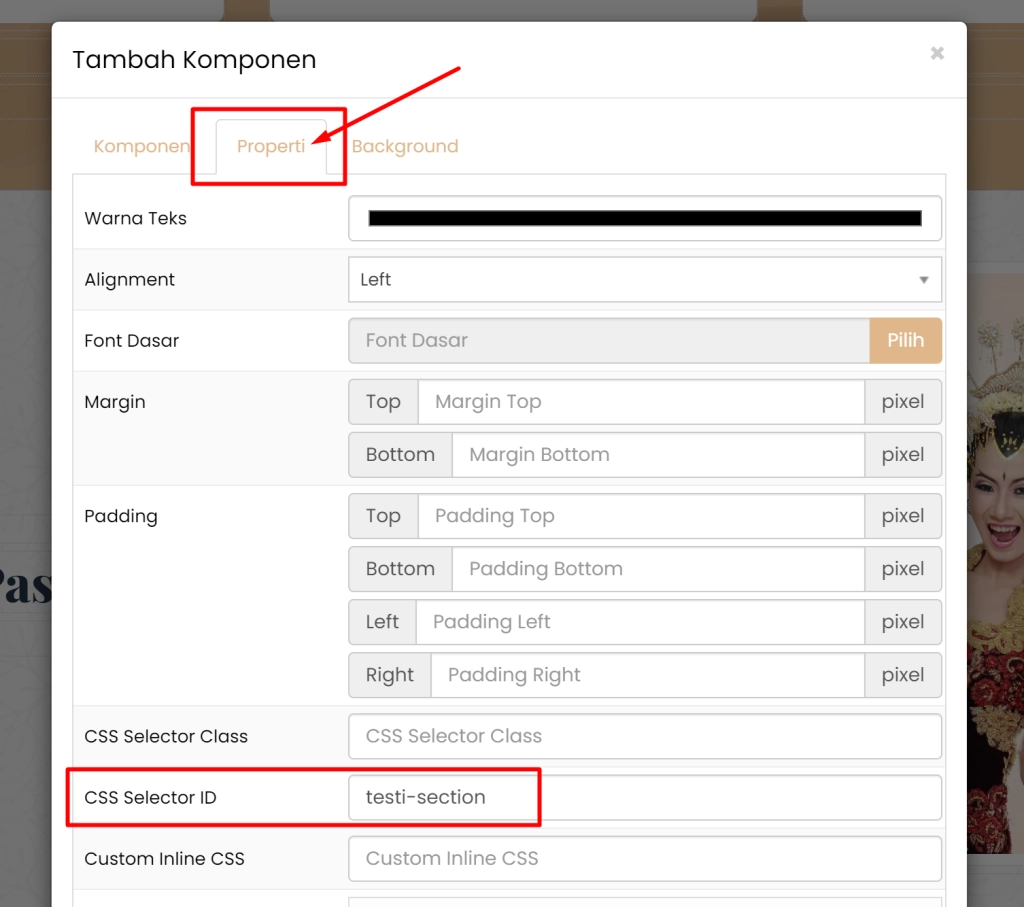1024x907 pixels.
Task: Click the Margin Top input field
Action: 640,402
